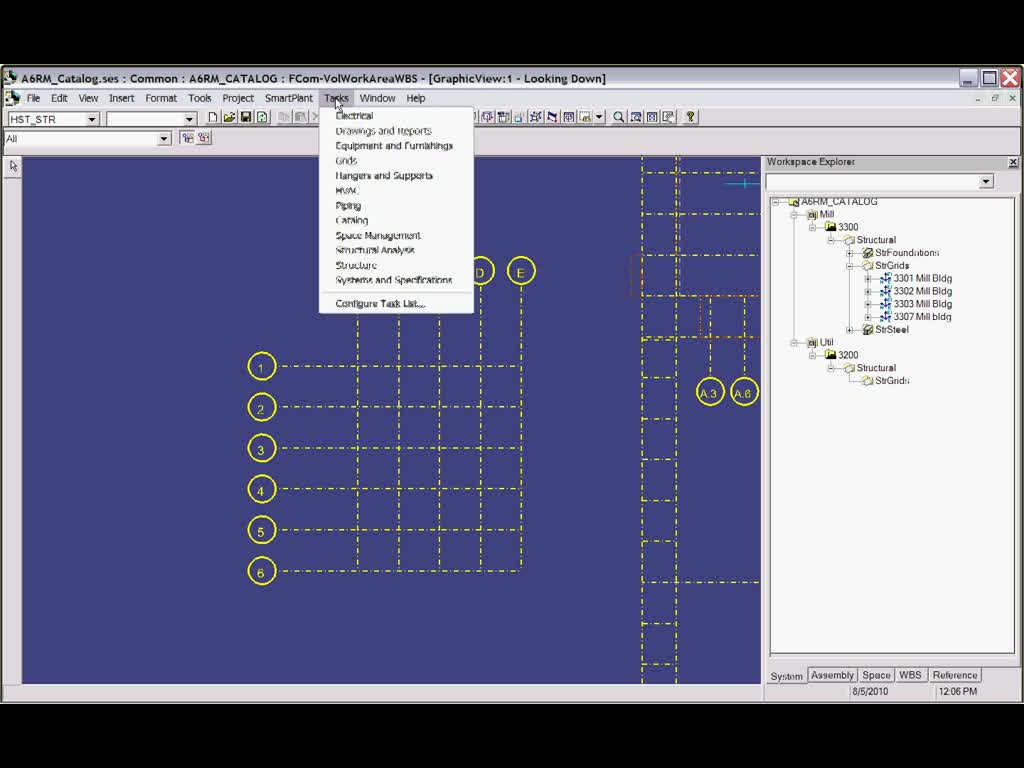Click the 3301 Mill Bldg grid icon
The height and width of the screenshot is (768, 1024).
pos(886,279)
